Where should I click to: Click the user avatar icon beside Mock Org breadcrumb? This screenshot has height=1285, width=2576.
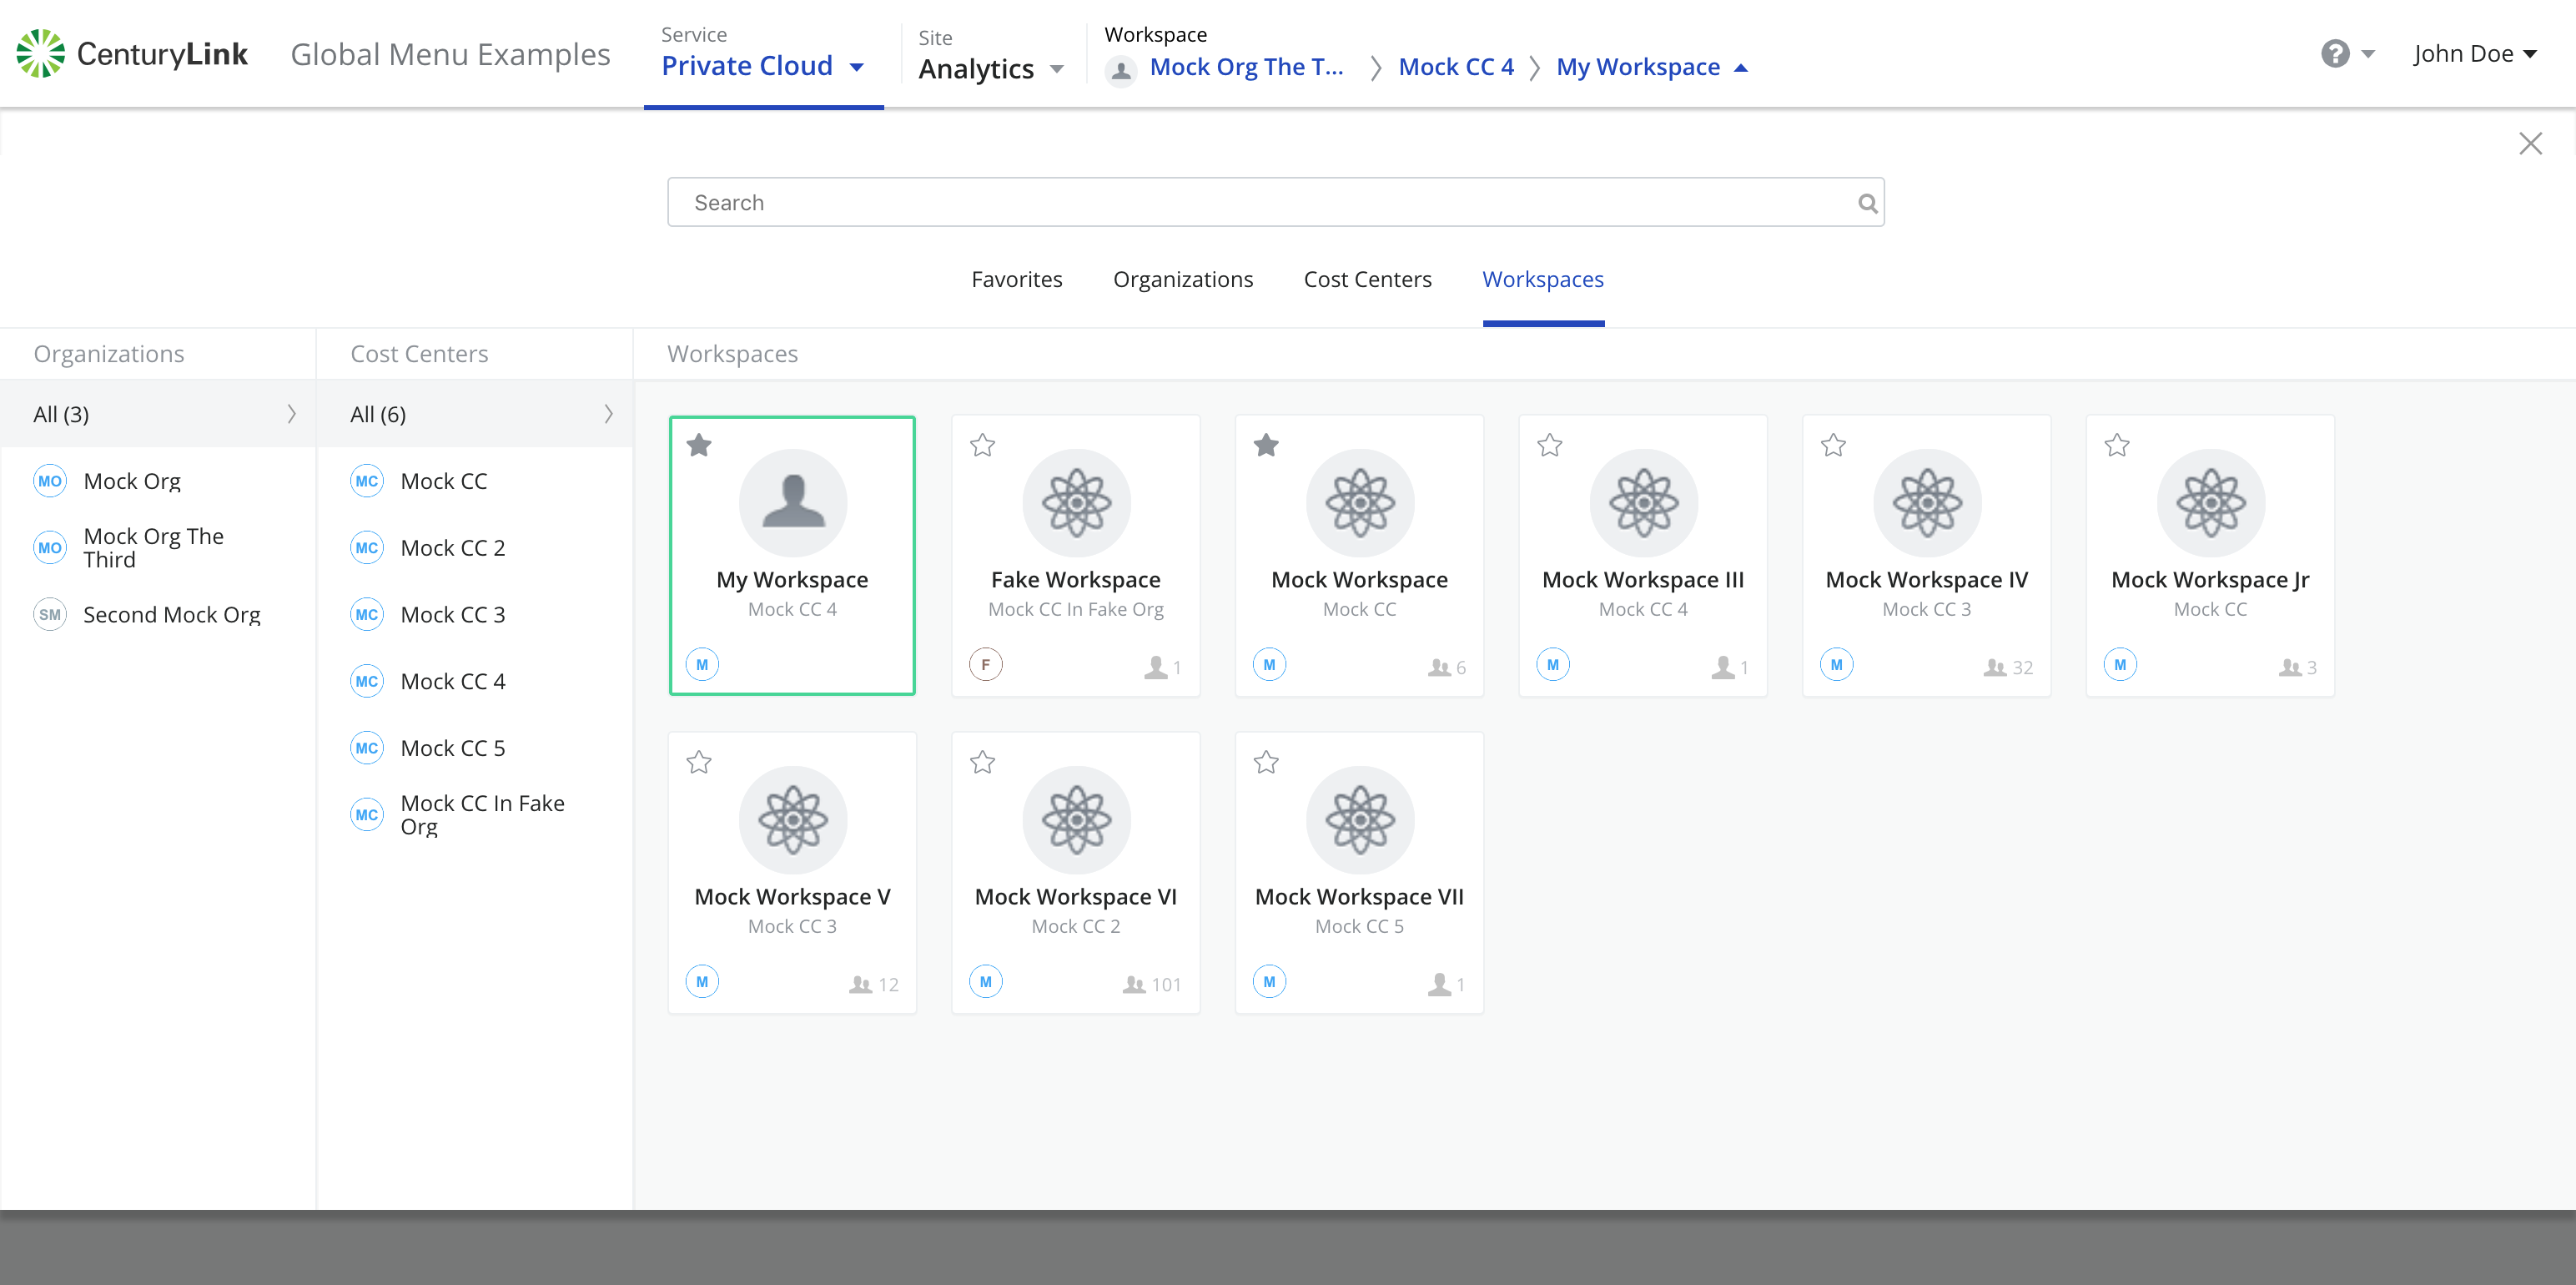pos(1121,70)
